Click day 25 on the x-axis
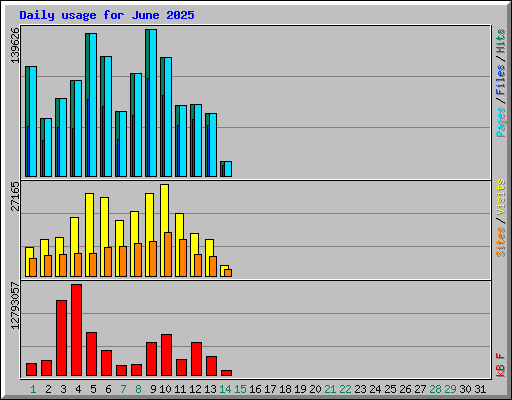The height and width of the screenshot is (400, 512). 390,389
